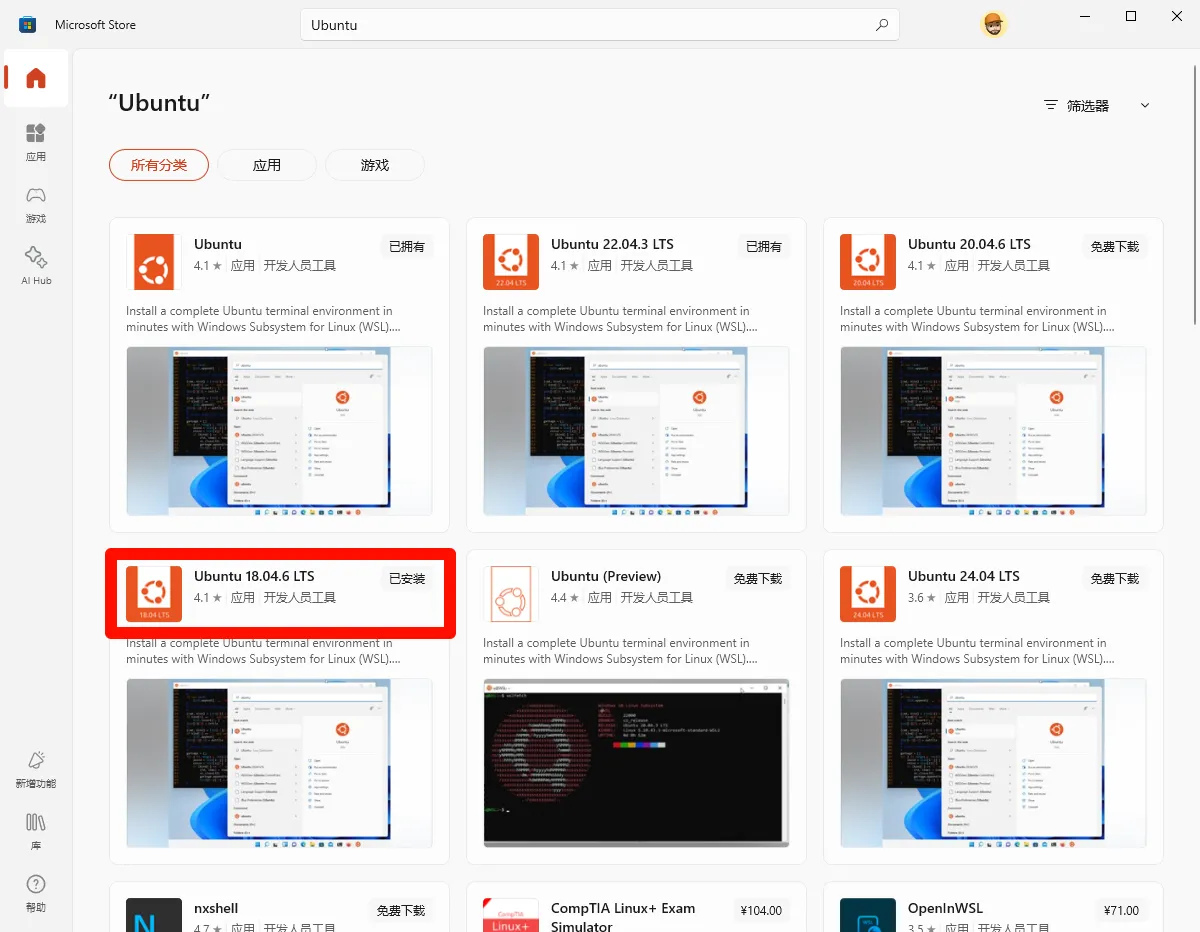The height and width of the screenshot is (932, 1200).
Task: Click the vertical scrollbar thumb
Action: [x=1195, y=197]
